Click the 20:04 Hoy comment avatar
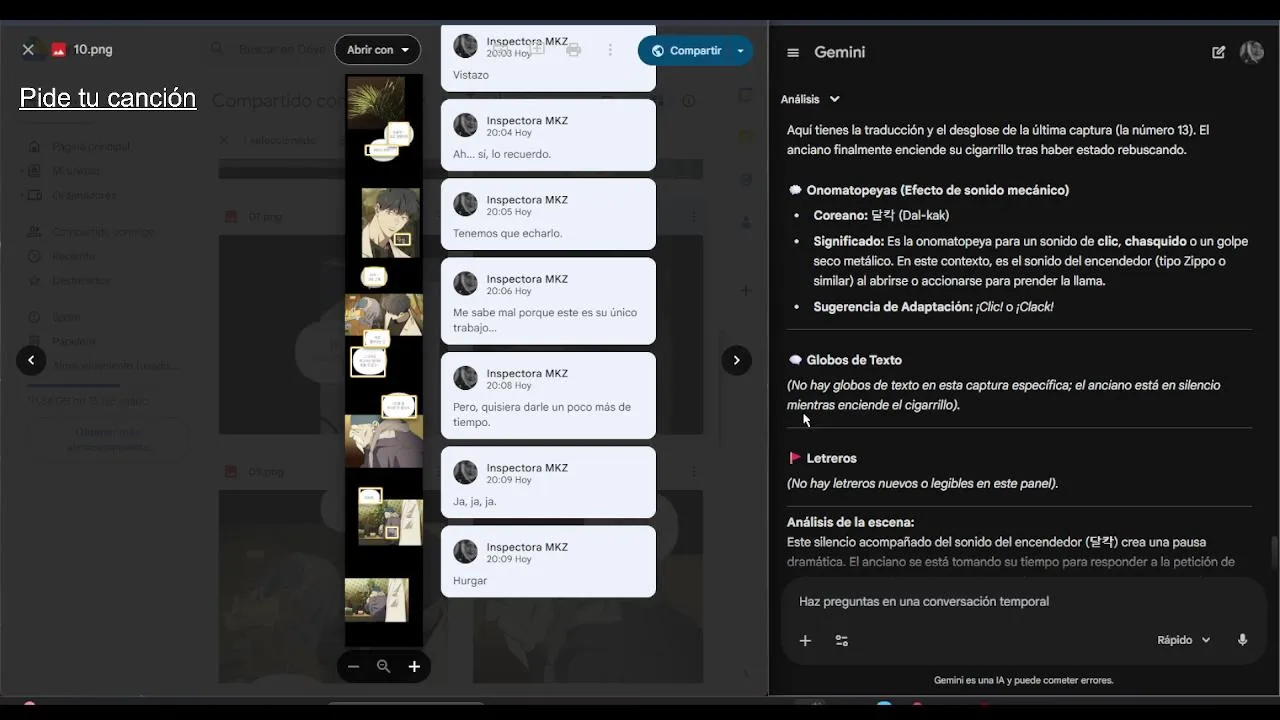The width and height of the screenshot is (1280, 720). pyautogui.click(x=465, y=125)
